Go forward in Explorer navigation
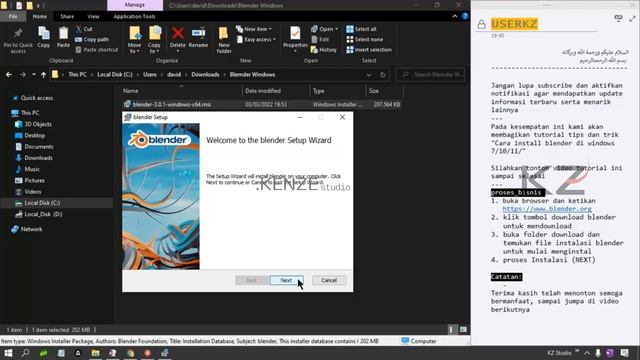640x360 pixels. click(23, 75)
